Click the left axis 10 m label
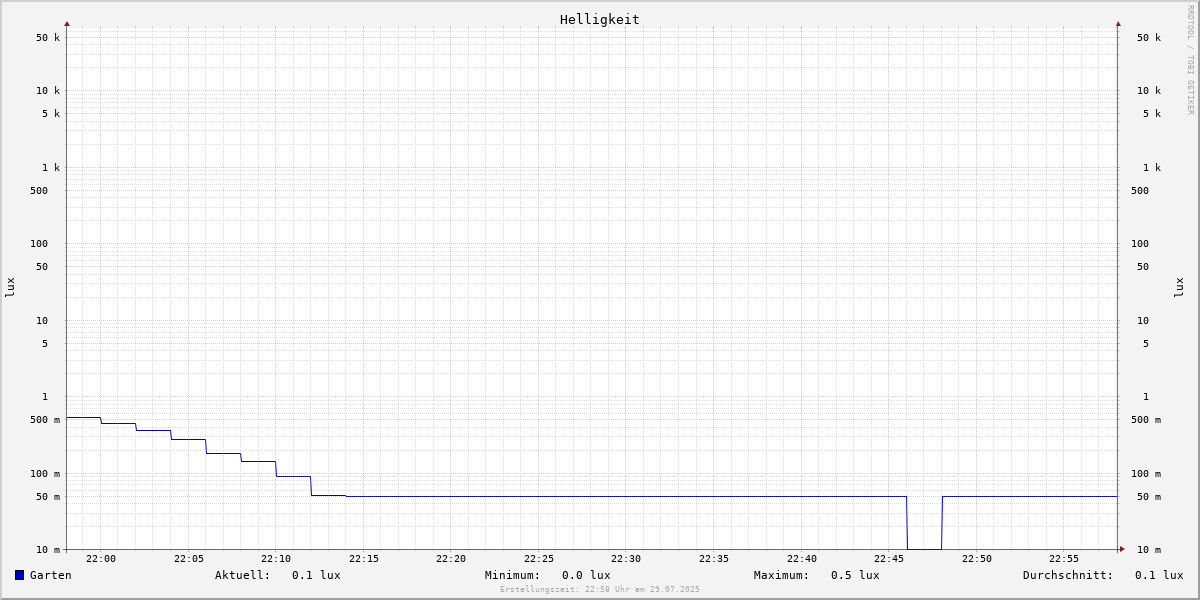 pyautogui.click(x=48, y=550)
